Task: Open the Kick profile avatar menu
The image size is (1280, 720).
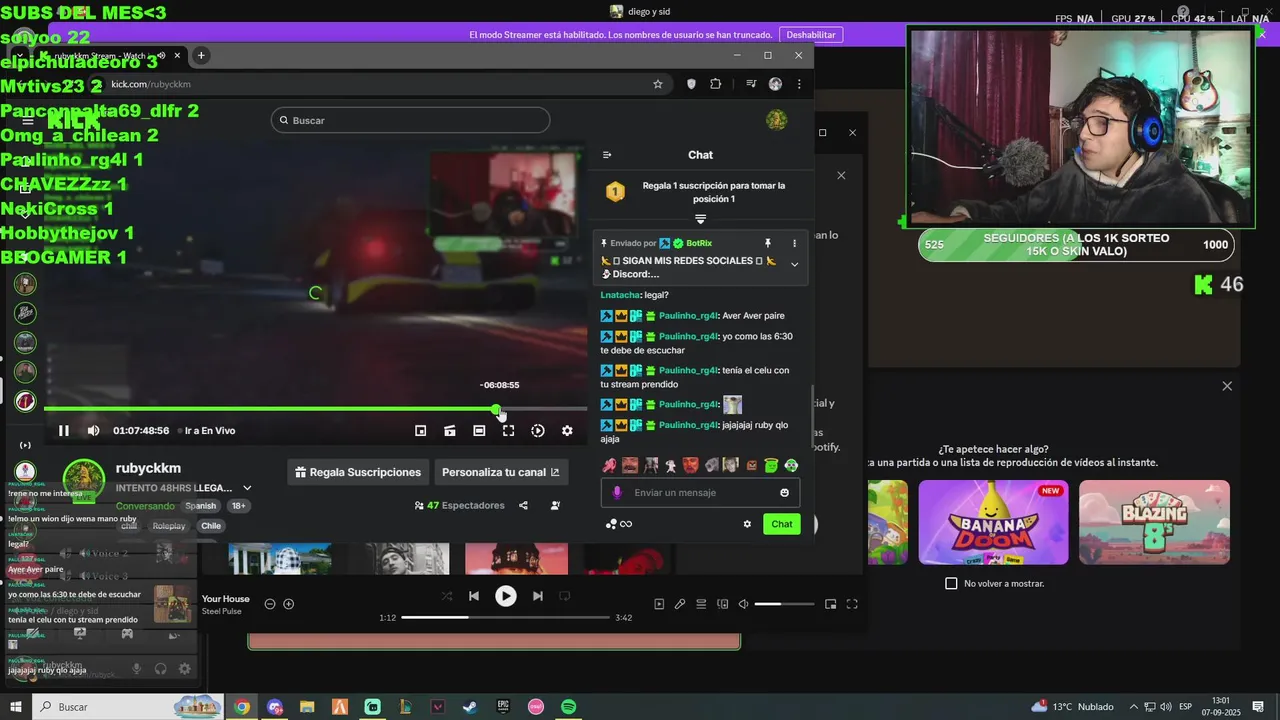Action: pos(776,120)
